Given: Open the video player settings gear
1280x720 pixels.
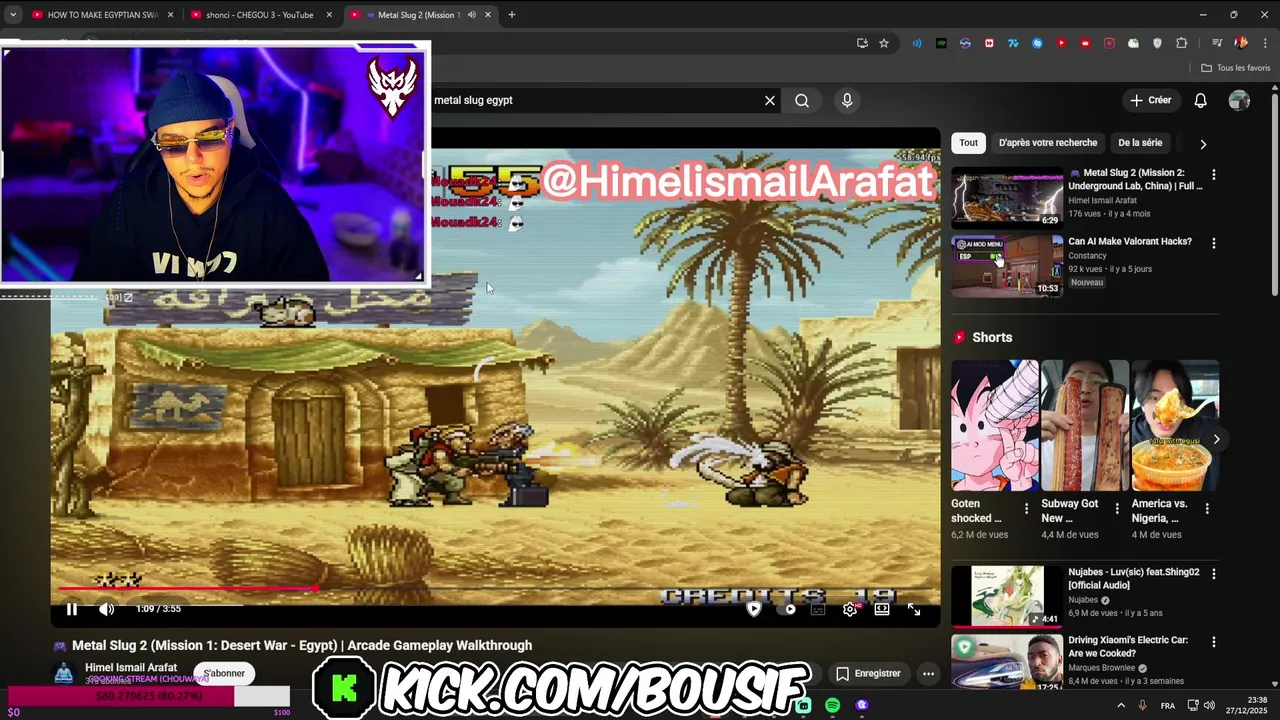Looking at the screenshot, I should [850, 609].
